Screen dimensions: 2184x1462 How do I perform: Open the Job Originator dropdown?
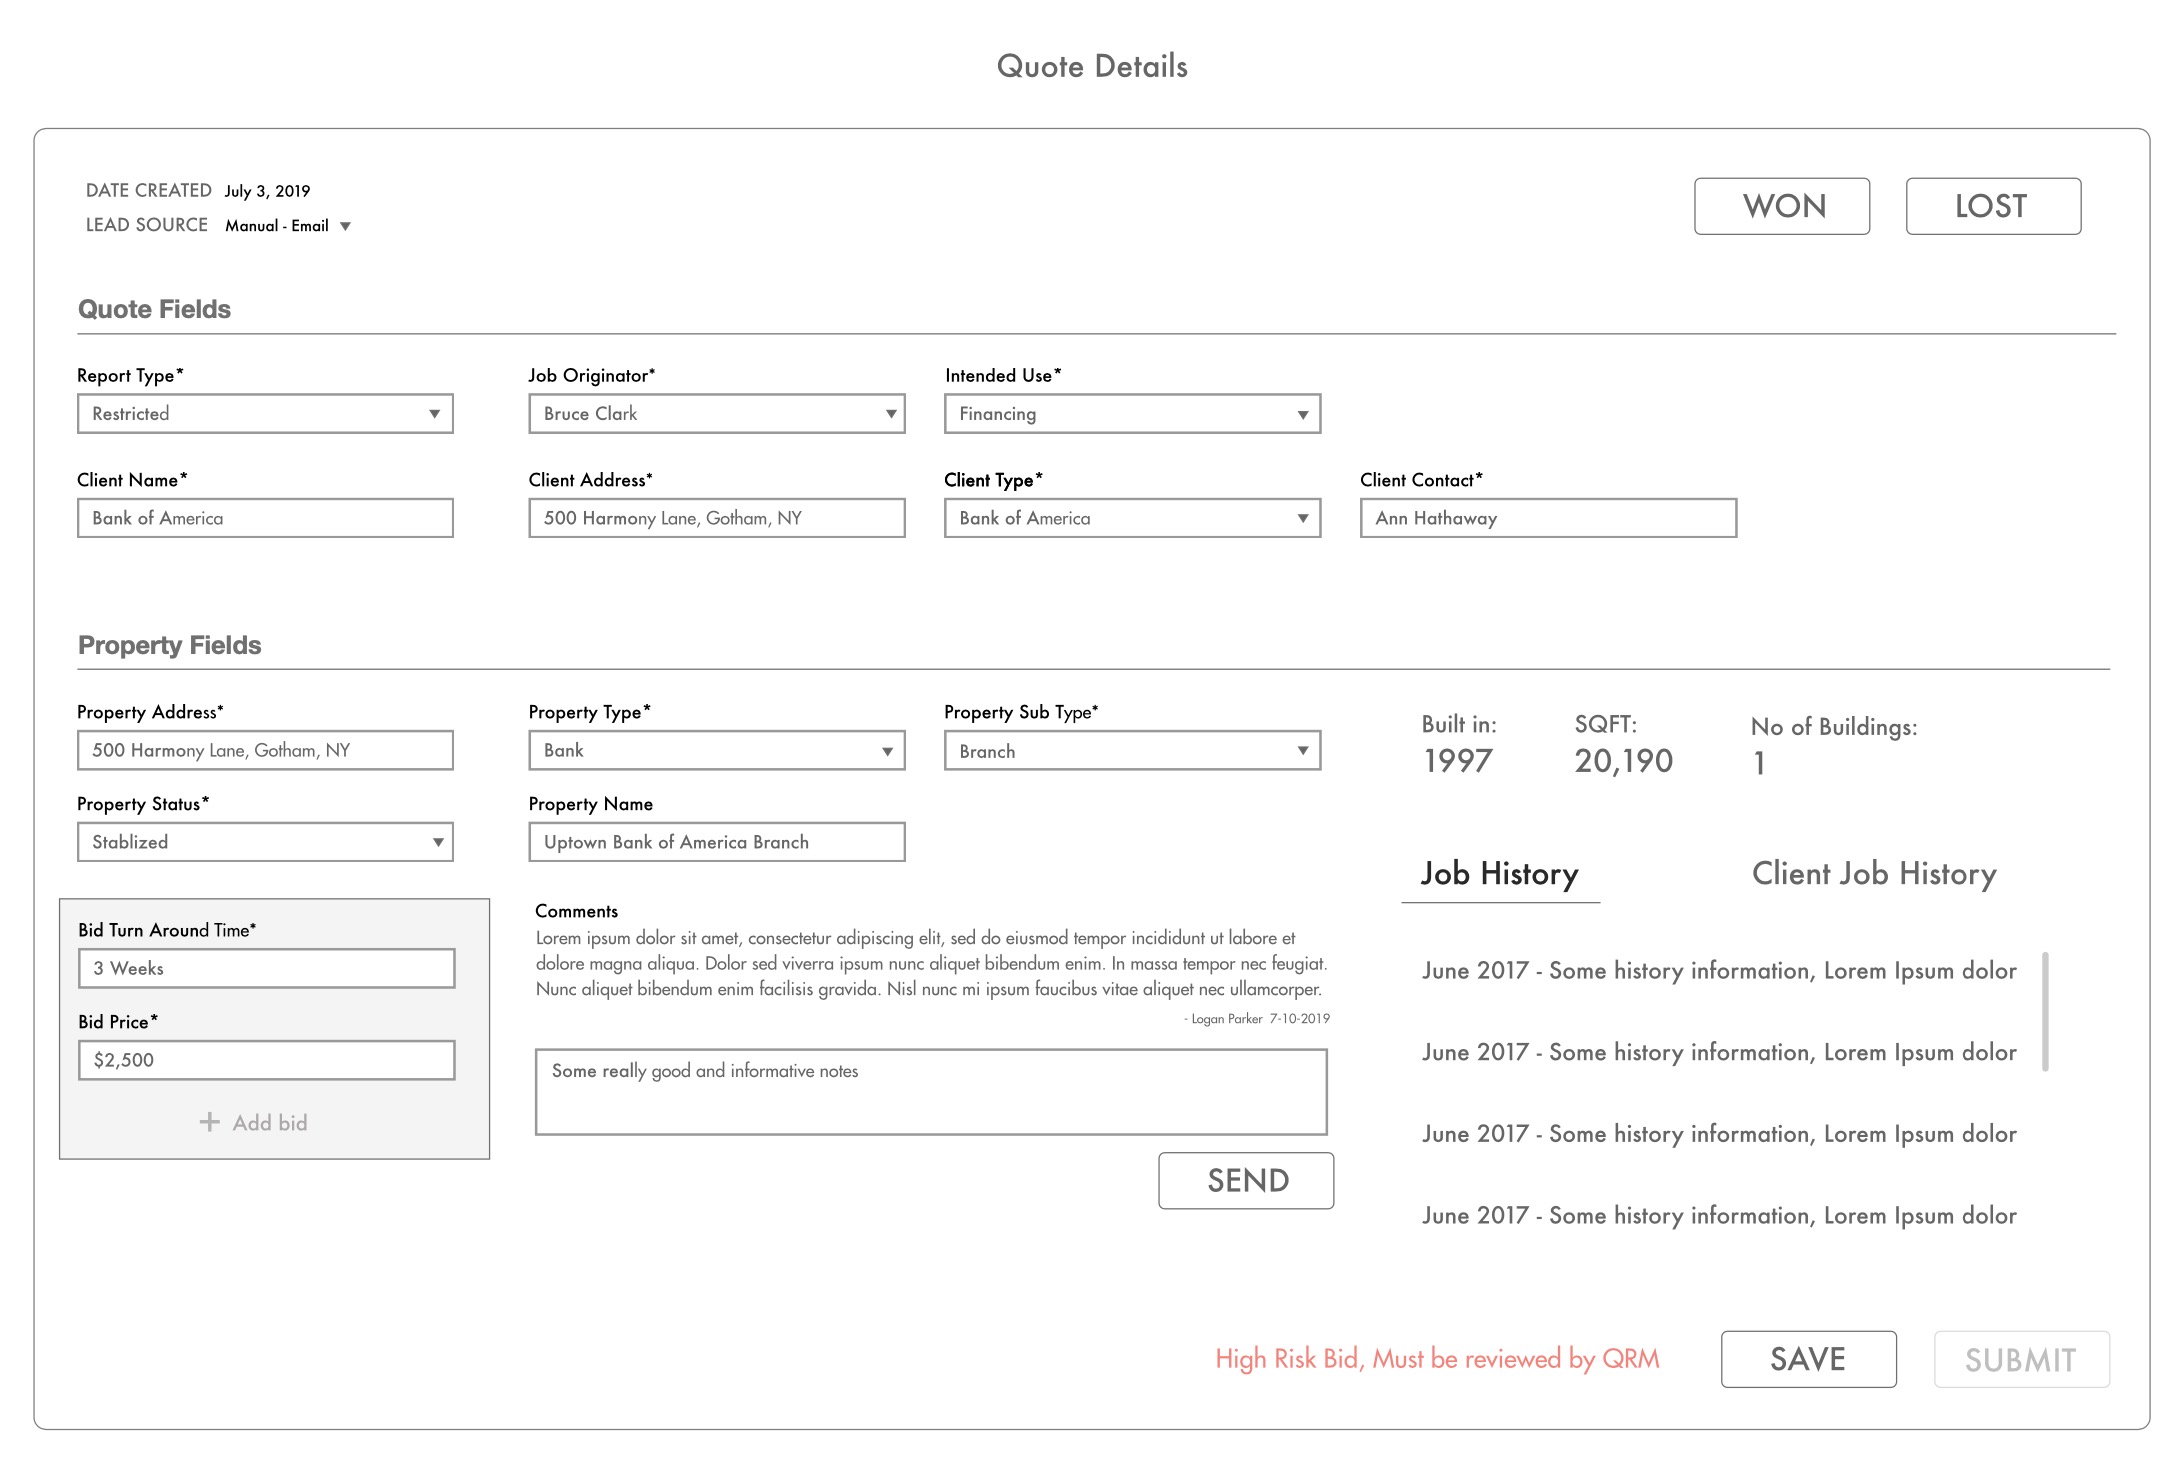pos(890,414)
